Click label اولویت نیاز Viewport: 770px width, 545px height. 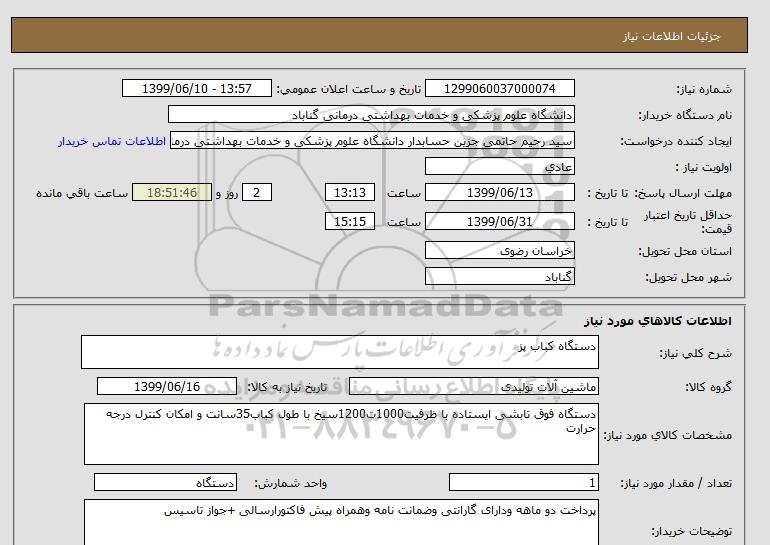point(704,167)
